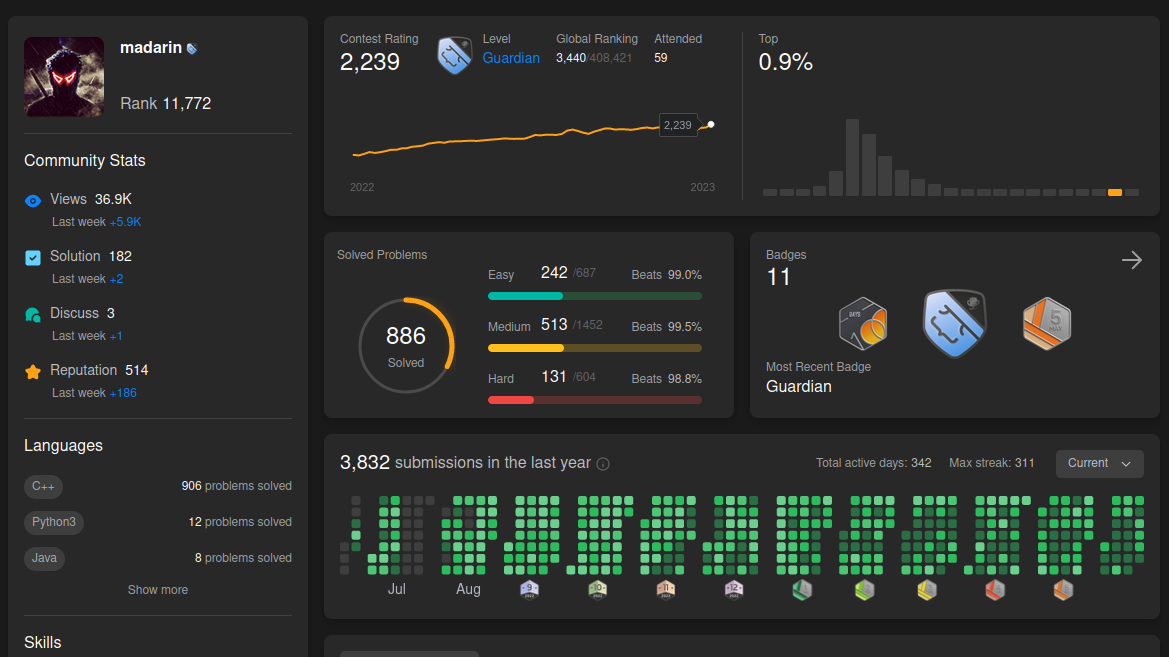Click the submissions info circle icon
The image size is (1169, 657).
coord(603,464)
